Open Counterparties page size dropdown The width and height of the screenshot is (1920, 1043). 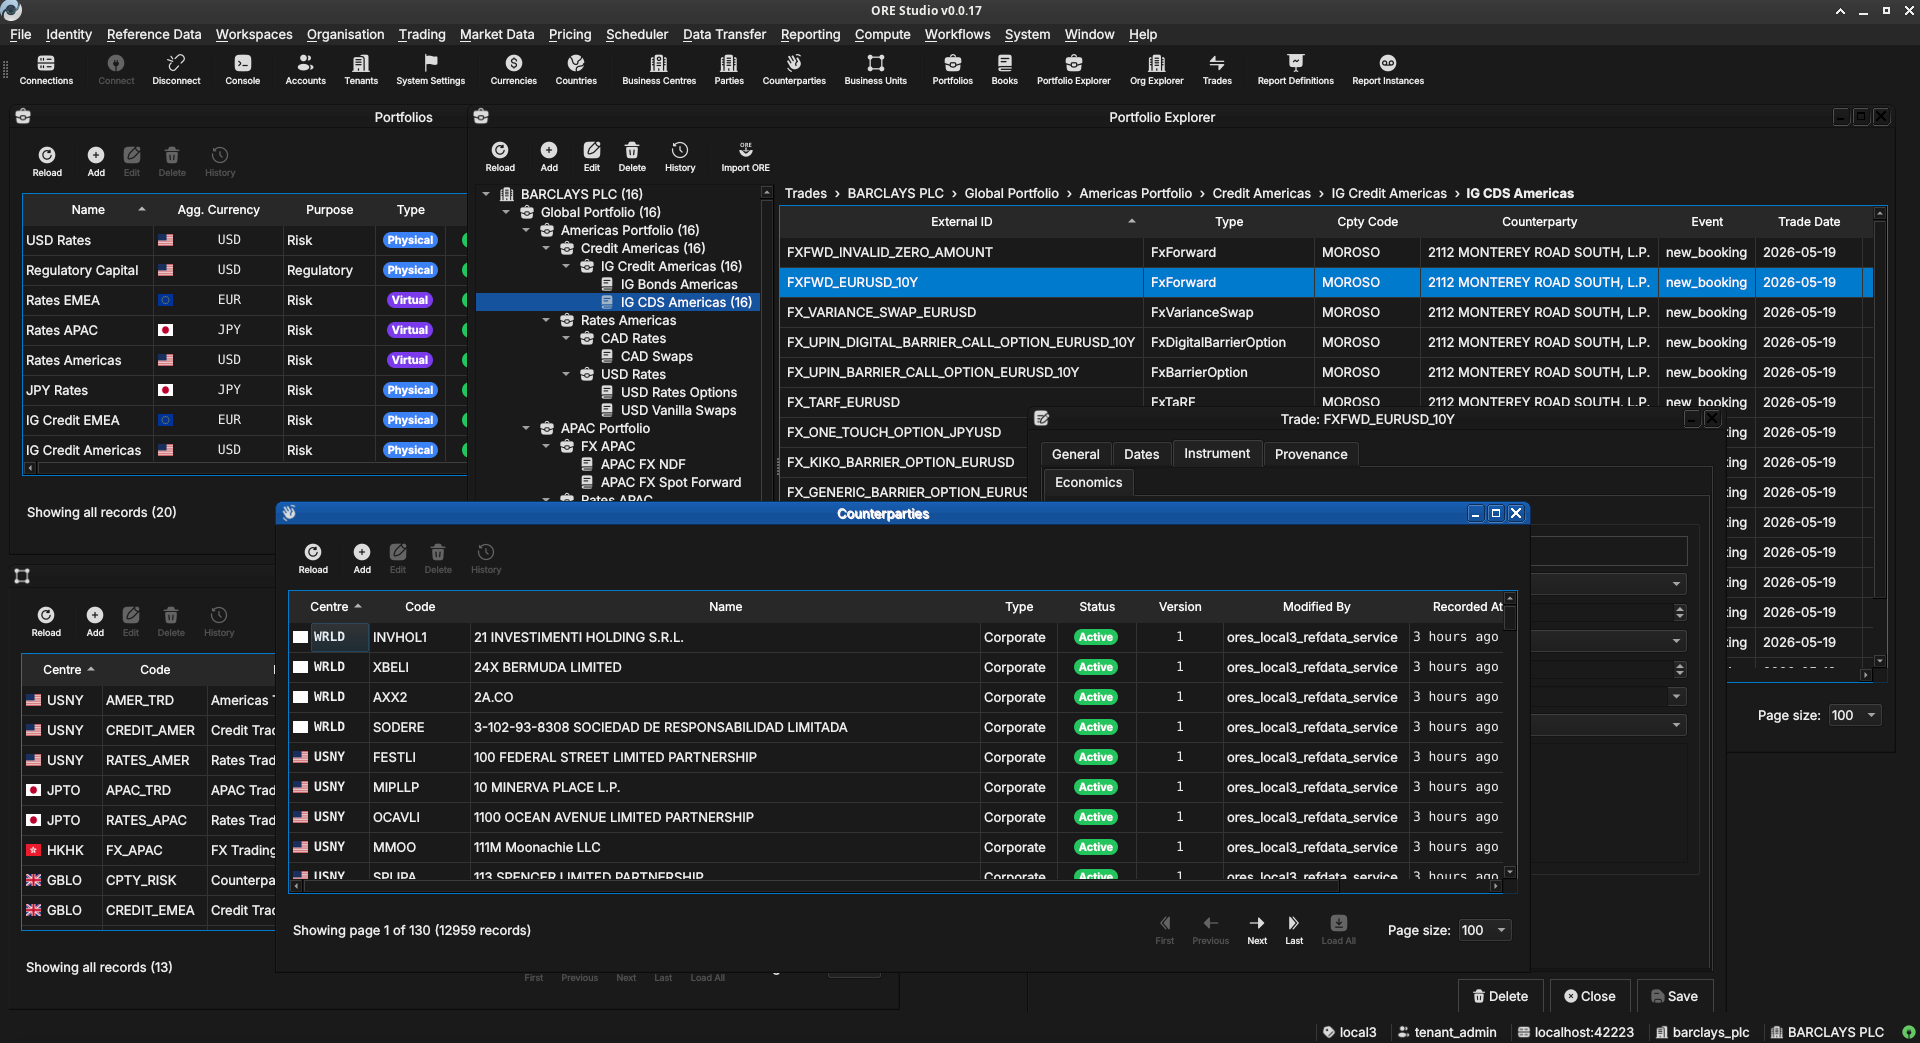coord(1484,930)
